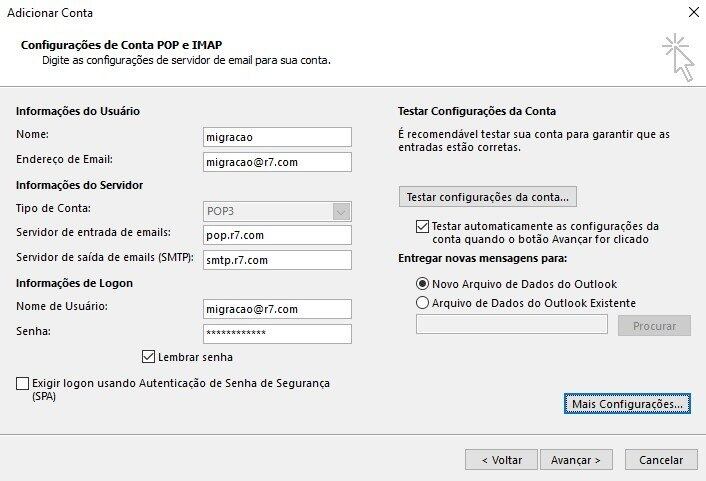The width and height of the screenshot is (706, 481).
Task: Go back with the Voltar button
Action: coord(501,460)
